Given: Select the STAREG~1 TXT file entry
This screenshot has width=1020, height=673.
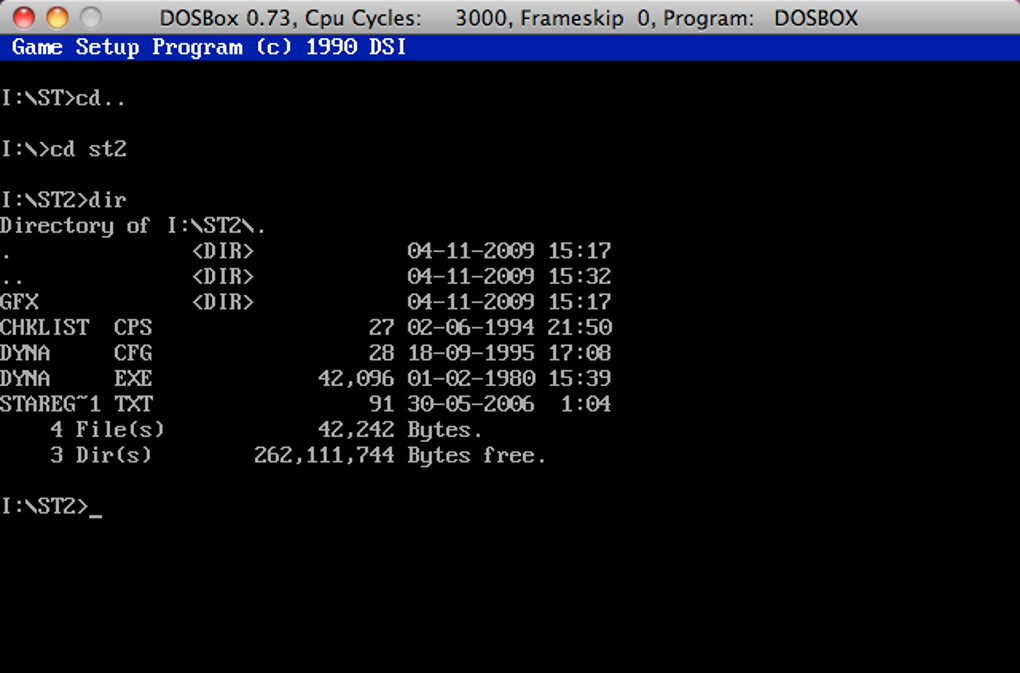Looking at the screenshot, I should click(x=306, y=404).
